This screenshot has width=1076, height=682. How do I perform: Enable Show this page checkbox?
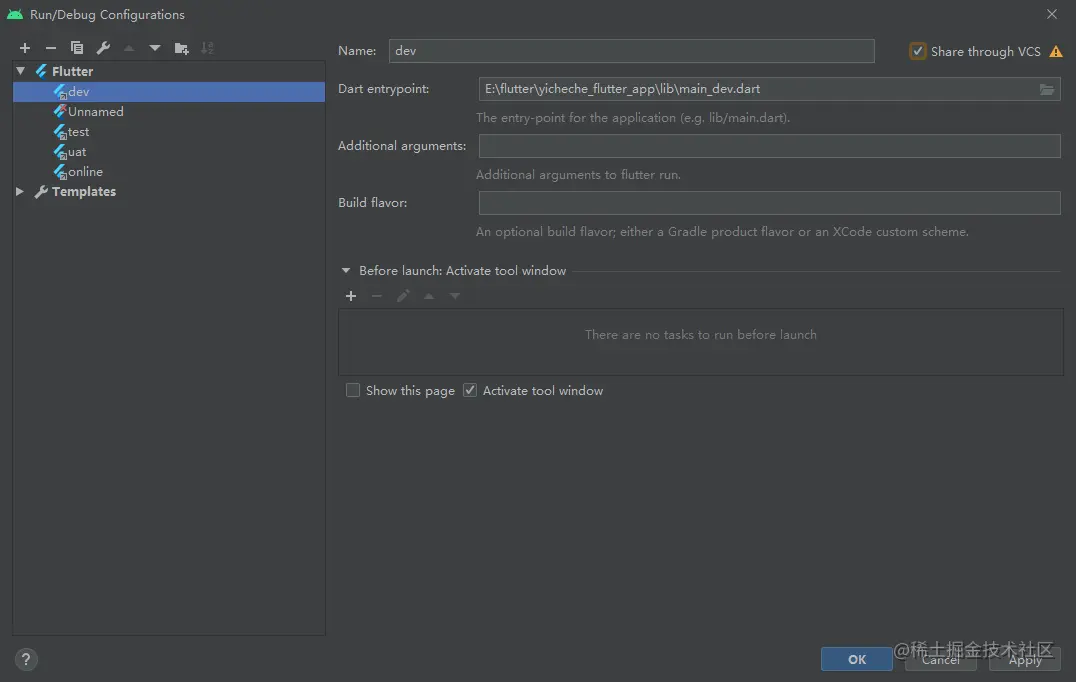353,391
